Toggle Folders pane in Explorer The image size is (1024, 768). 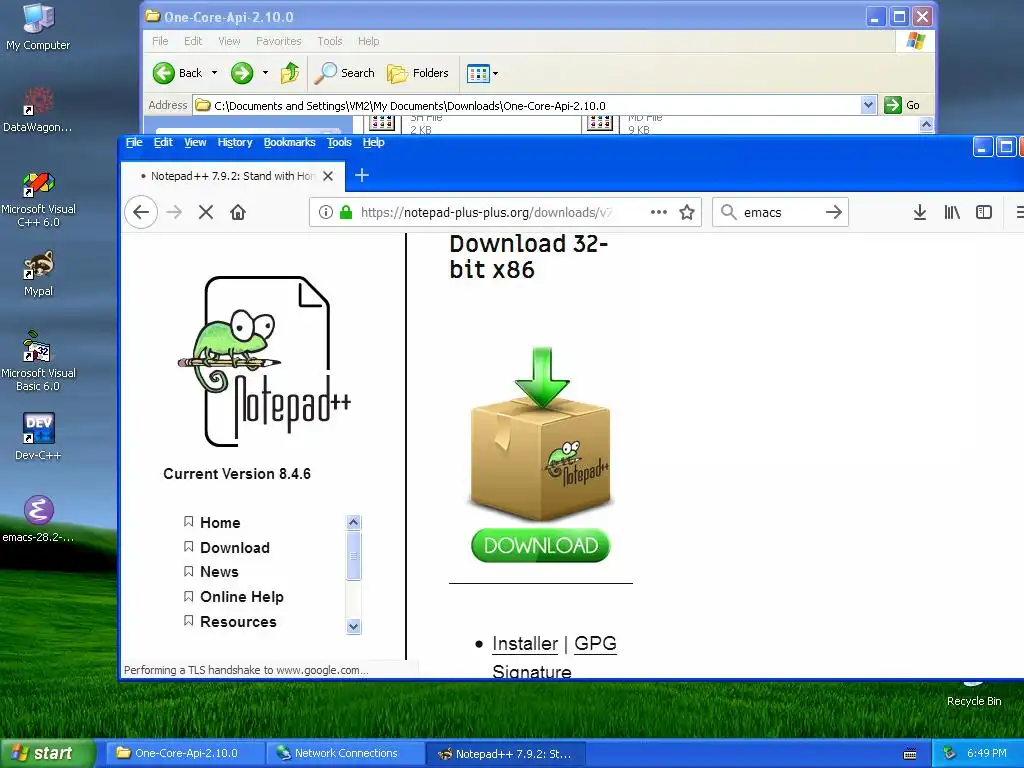coord(418,73)
